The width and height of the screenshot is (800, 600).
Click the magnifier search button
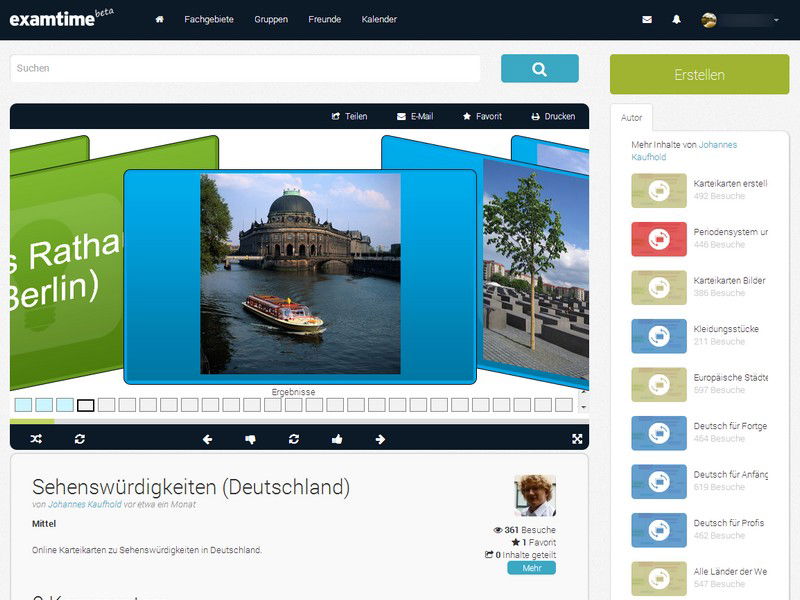pyautogui.click(x=540, y=68)
